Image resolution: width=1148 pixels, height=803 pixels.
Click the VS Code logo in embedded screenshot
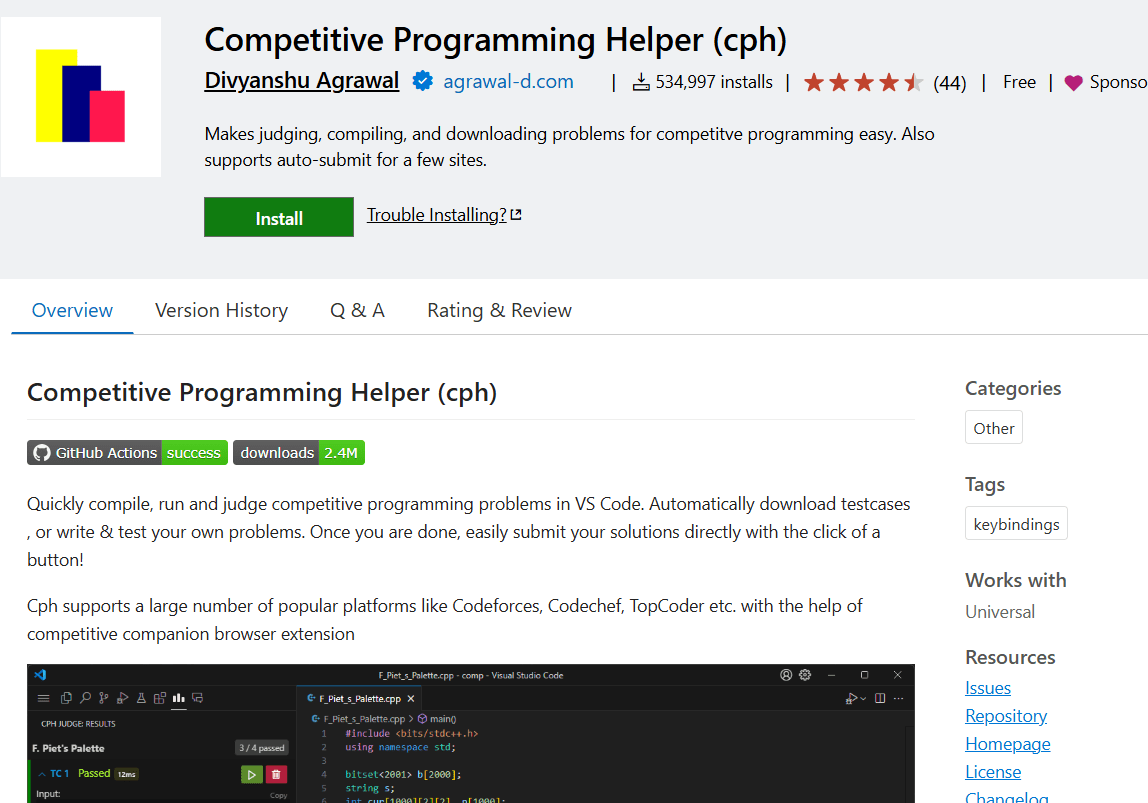click(x=40, y=675)
